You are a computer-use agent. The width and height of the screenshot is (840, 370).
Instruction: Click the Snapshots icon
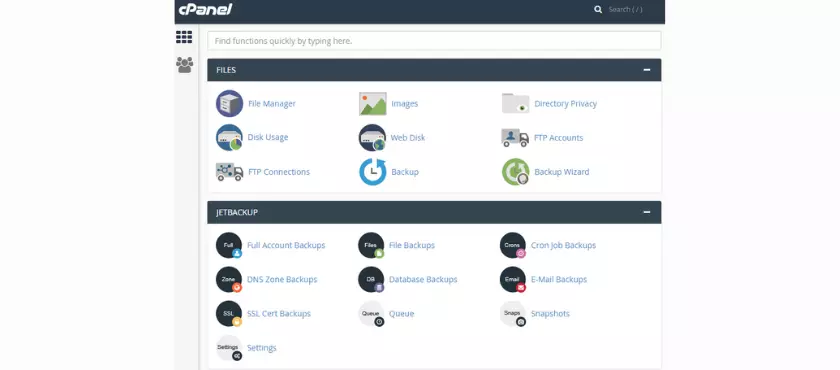click(513, 314)
